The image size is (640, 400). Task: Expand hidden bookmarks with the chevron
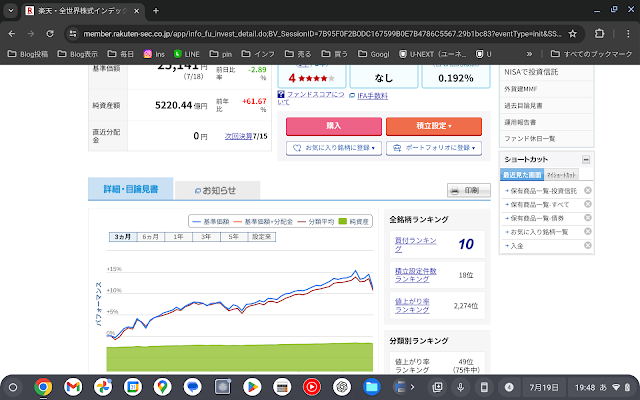pyautogui.click(x=529, y=54)
